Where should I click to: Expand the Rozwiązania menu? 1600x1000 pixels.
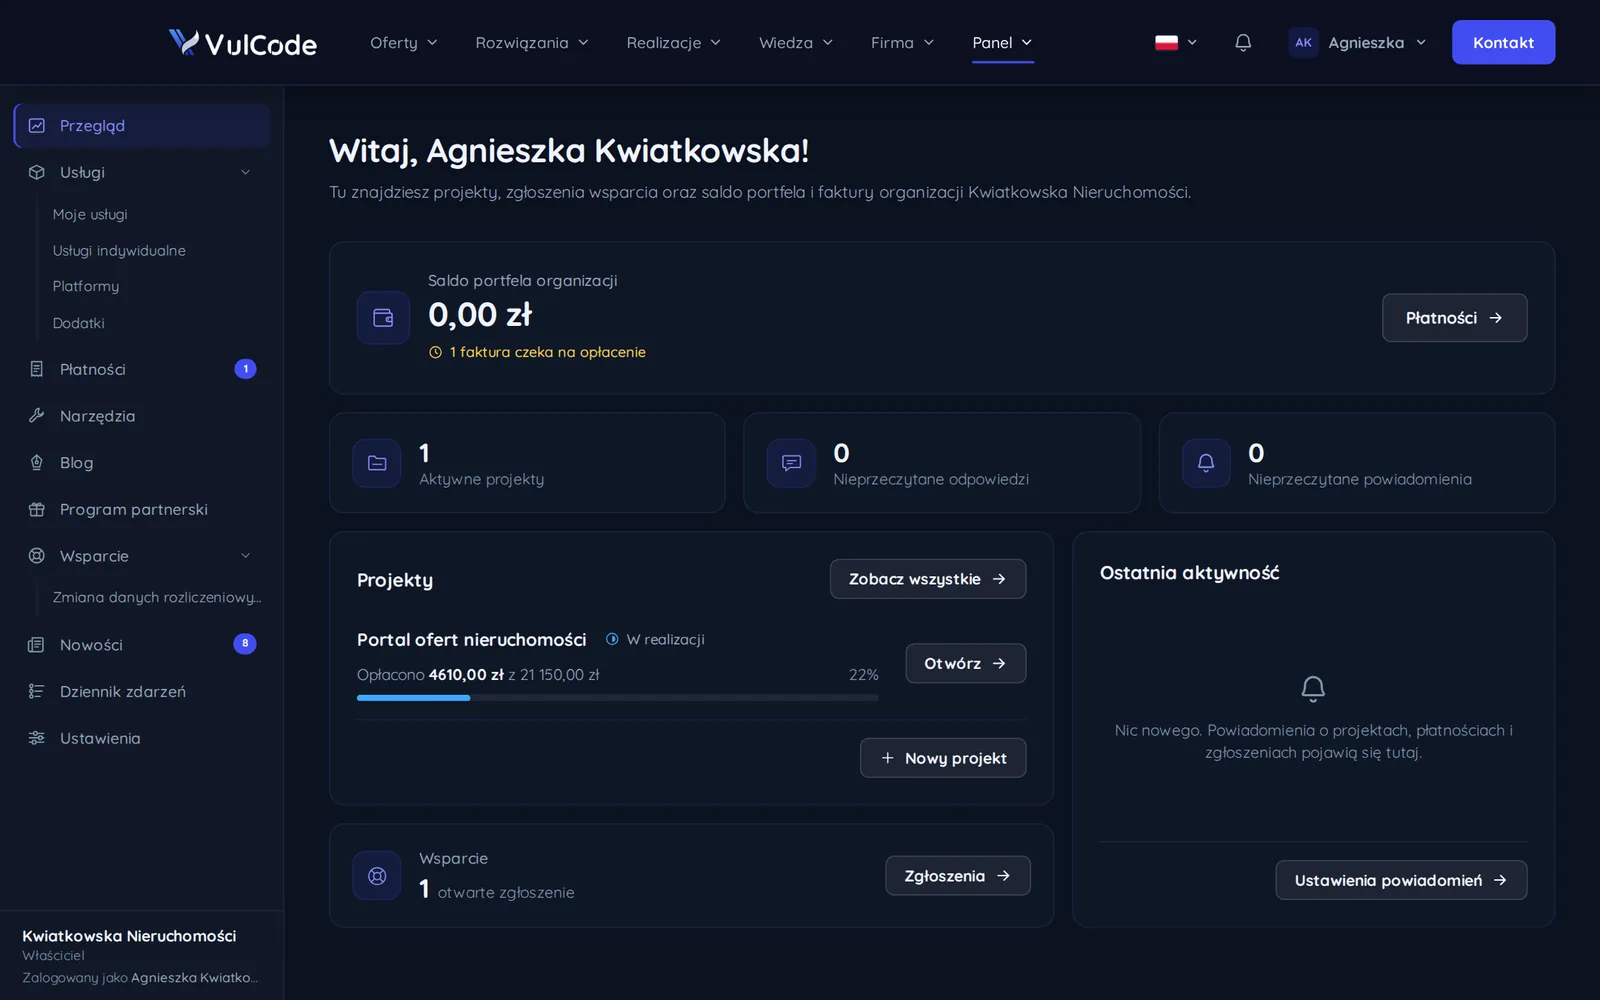[532, 42]
